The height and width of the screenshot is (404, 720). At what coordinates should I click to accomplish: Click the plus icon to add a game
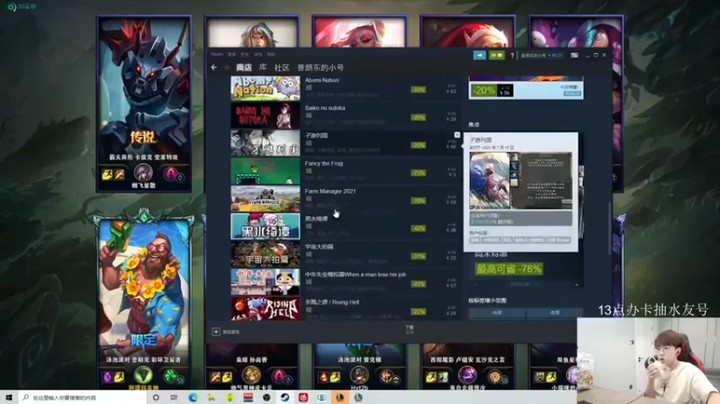216,331
